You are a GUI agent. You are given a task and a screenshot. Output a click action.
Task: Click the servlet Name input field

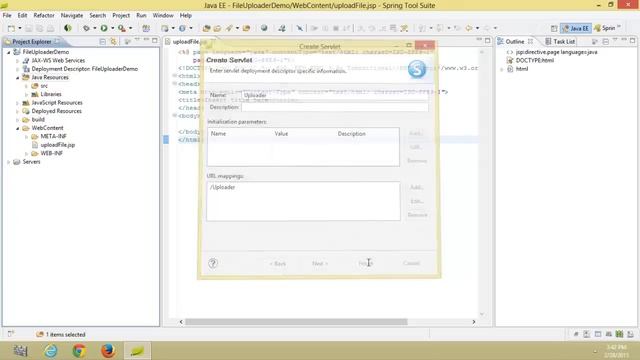pyautogui.click(x=335, y=95)
